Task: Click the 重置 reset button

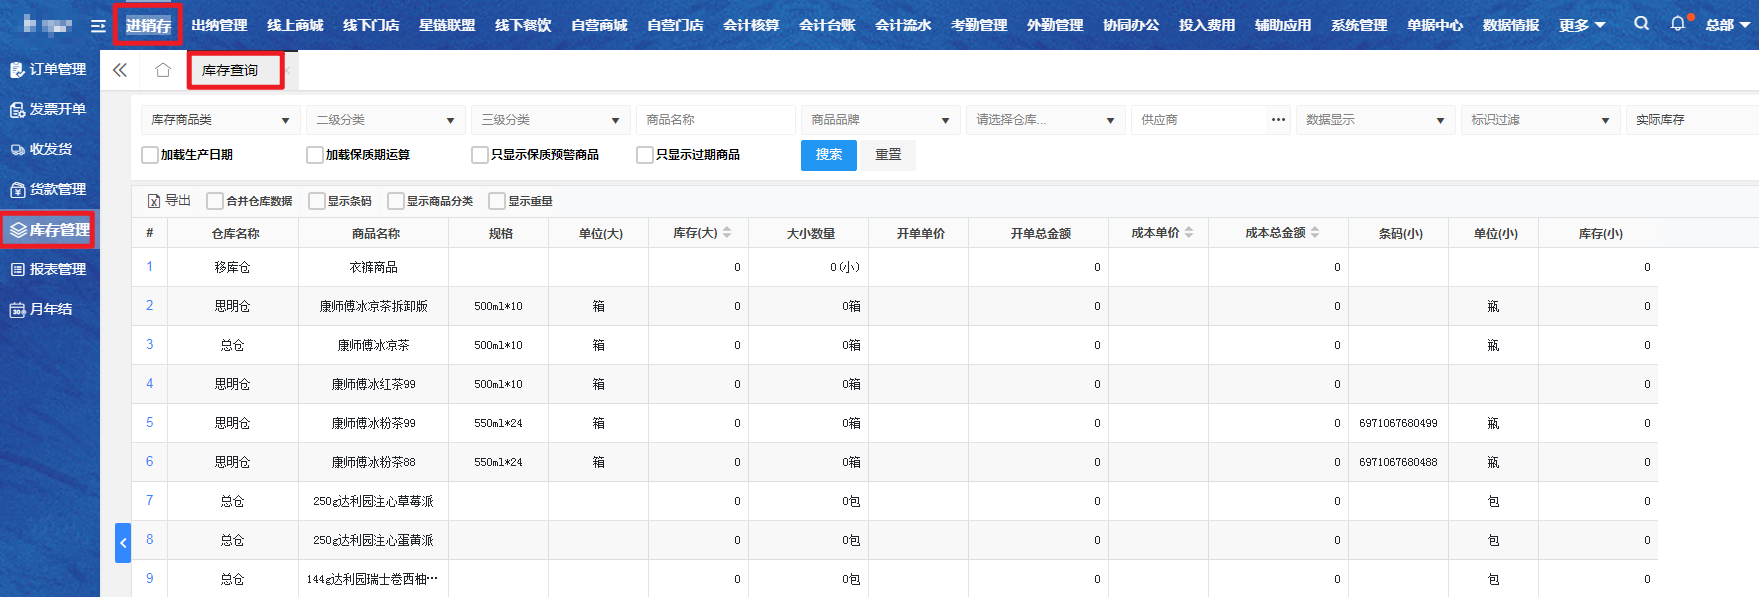Action: click(x=888, y=155)
